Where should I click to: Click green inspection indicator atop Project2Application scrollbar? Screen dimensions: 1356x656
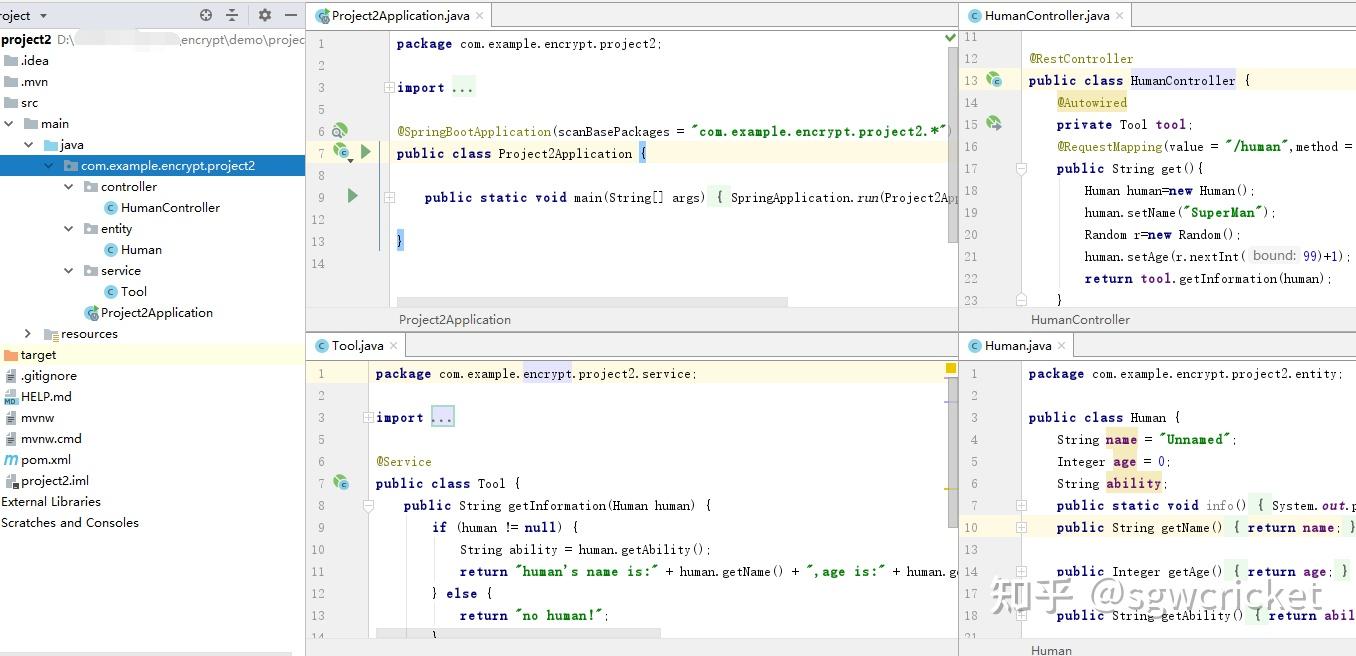tap(947, 35)
